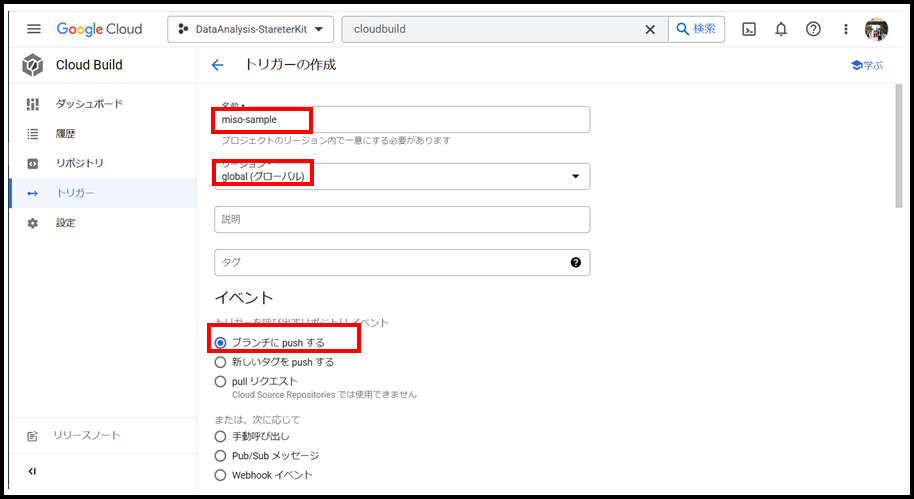Open ダッシュボード in the sidebar
This screenshot has width=914, height=499.
point(88,104)
